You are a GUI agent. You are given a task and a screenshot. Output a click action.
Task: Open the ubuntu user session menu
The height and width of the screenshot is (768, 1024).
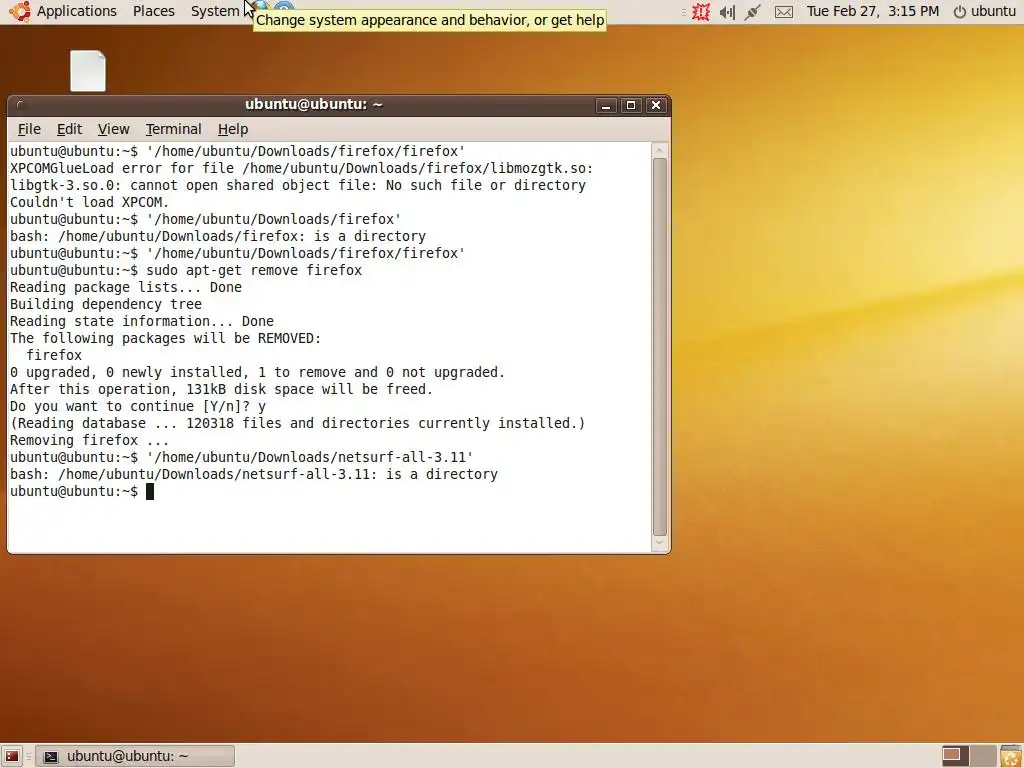[985, 11]
